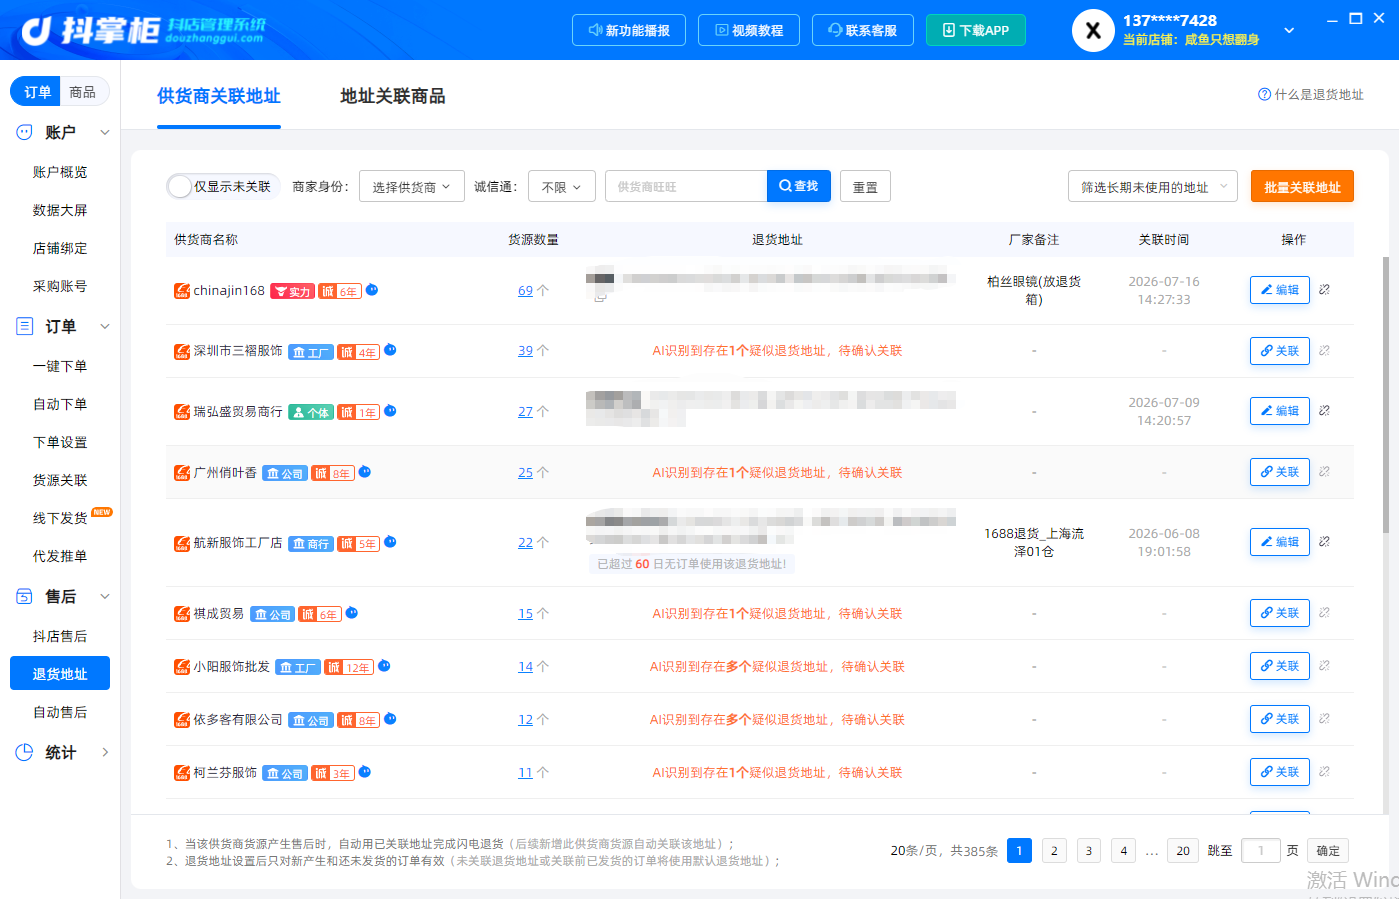The height and width of the screenshot is (899, 1399).
Task: Open the 诚信通 不限 dropdown
Action: (x=562, y=187)
